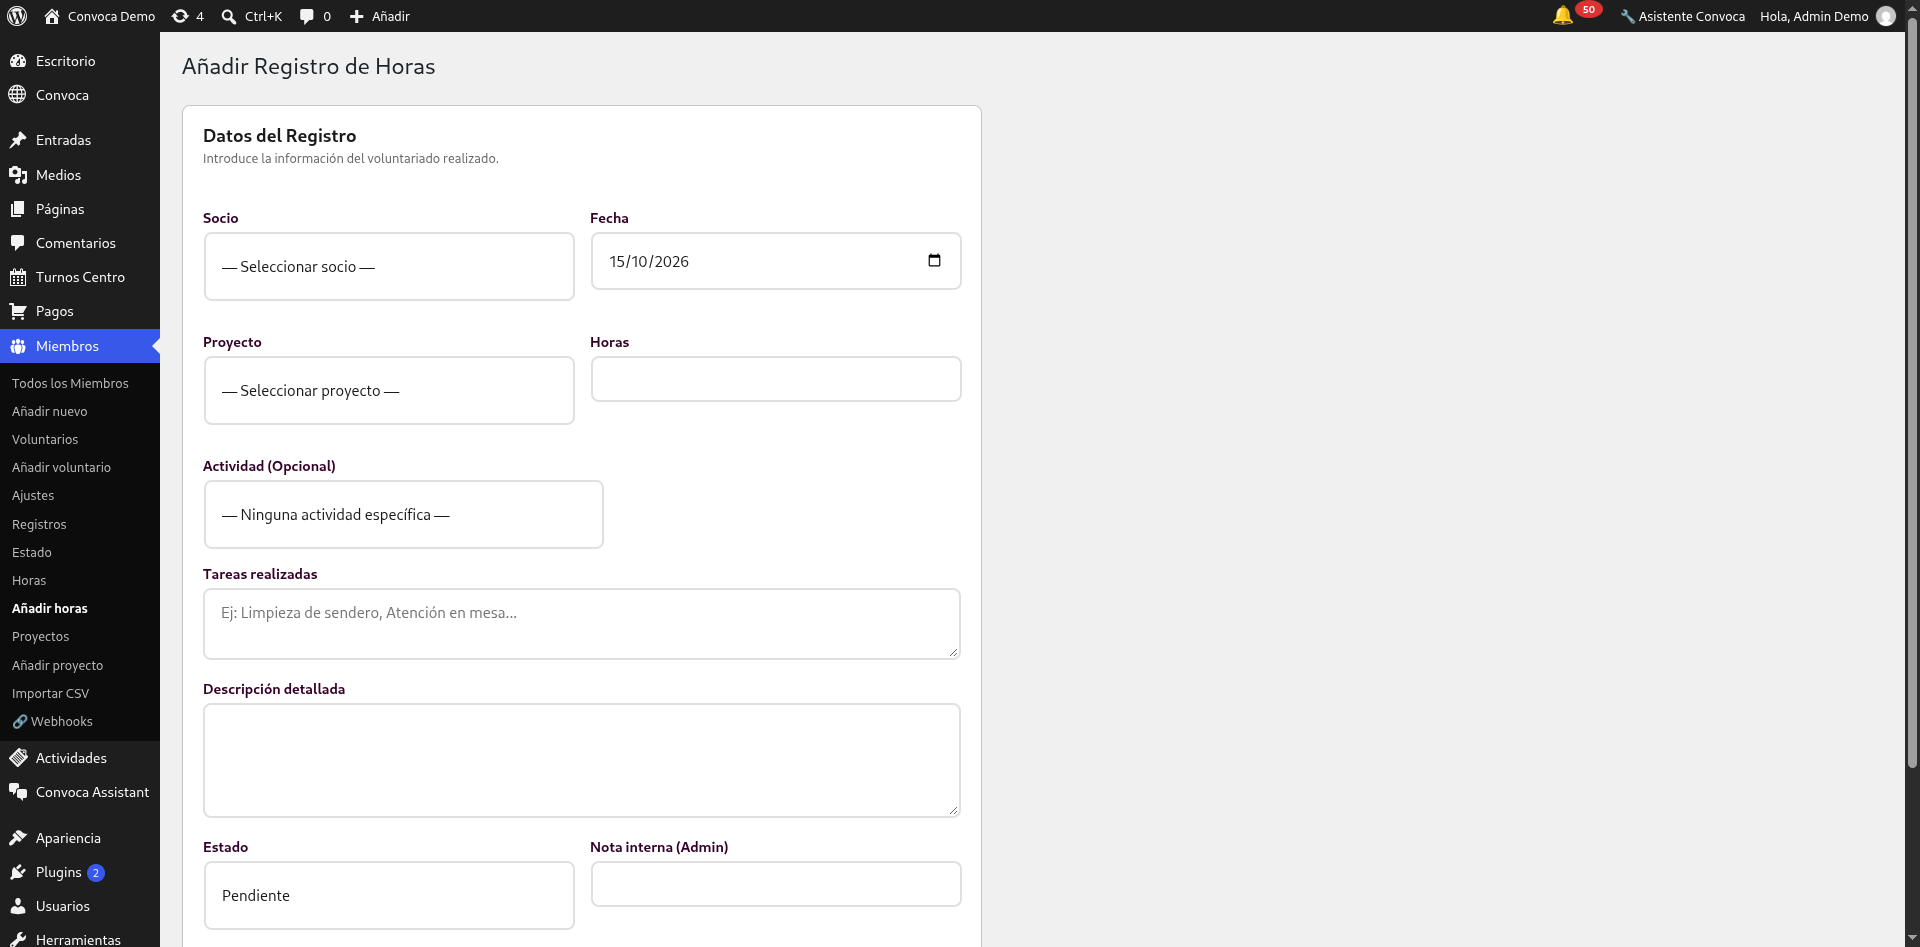Click the Pagos cart icon
The height and width of the screenshot is (947, 1920).
(x=17, y=311)
